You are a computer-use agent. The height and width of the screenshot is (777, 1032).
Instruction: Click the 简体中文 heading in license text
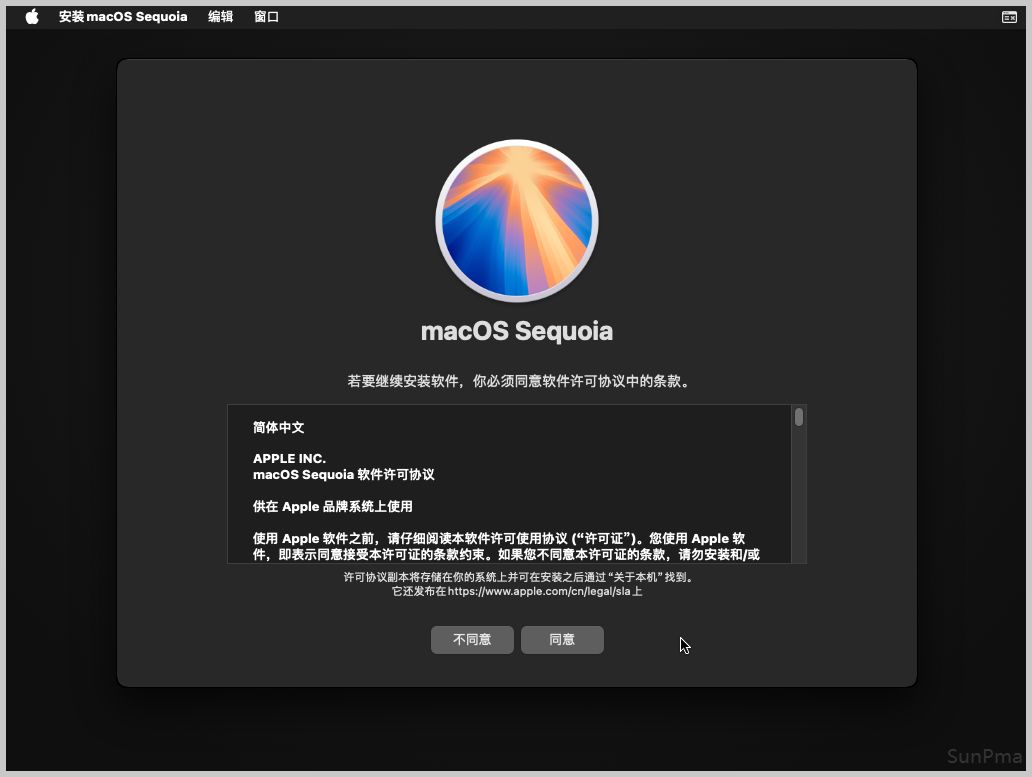coord(278,427)
